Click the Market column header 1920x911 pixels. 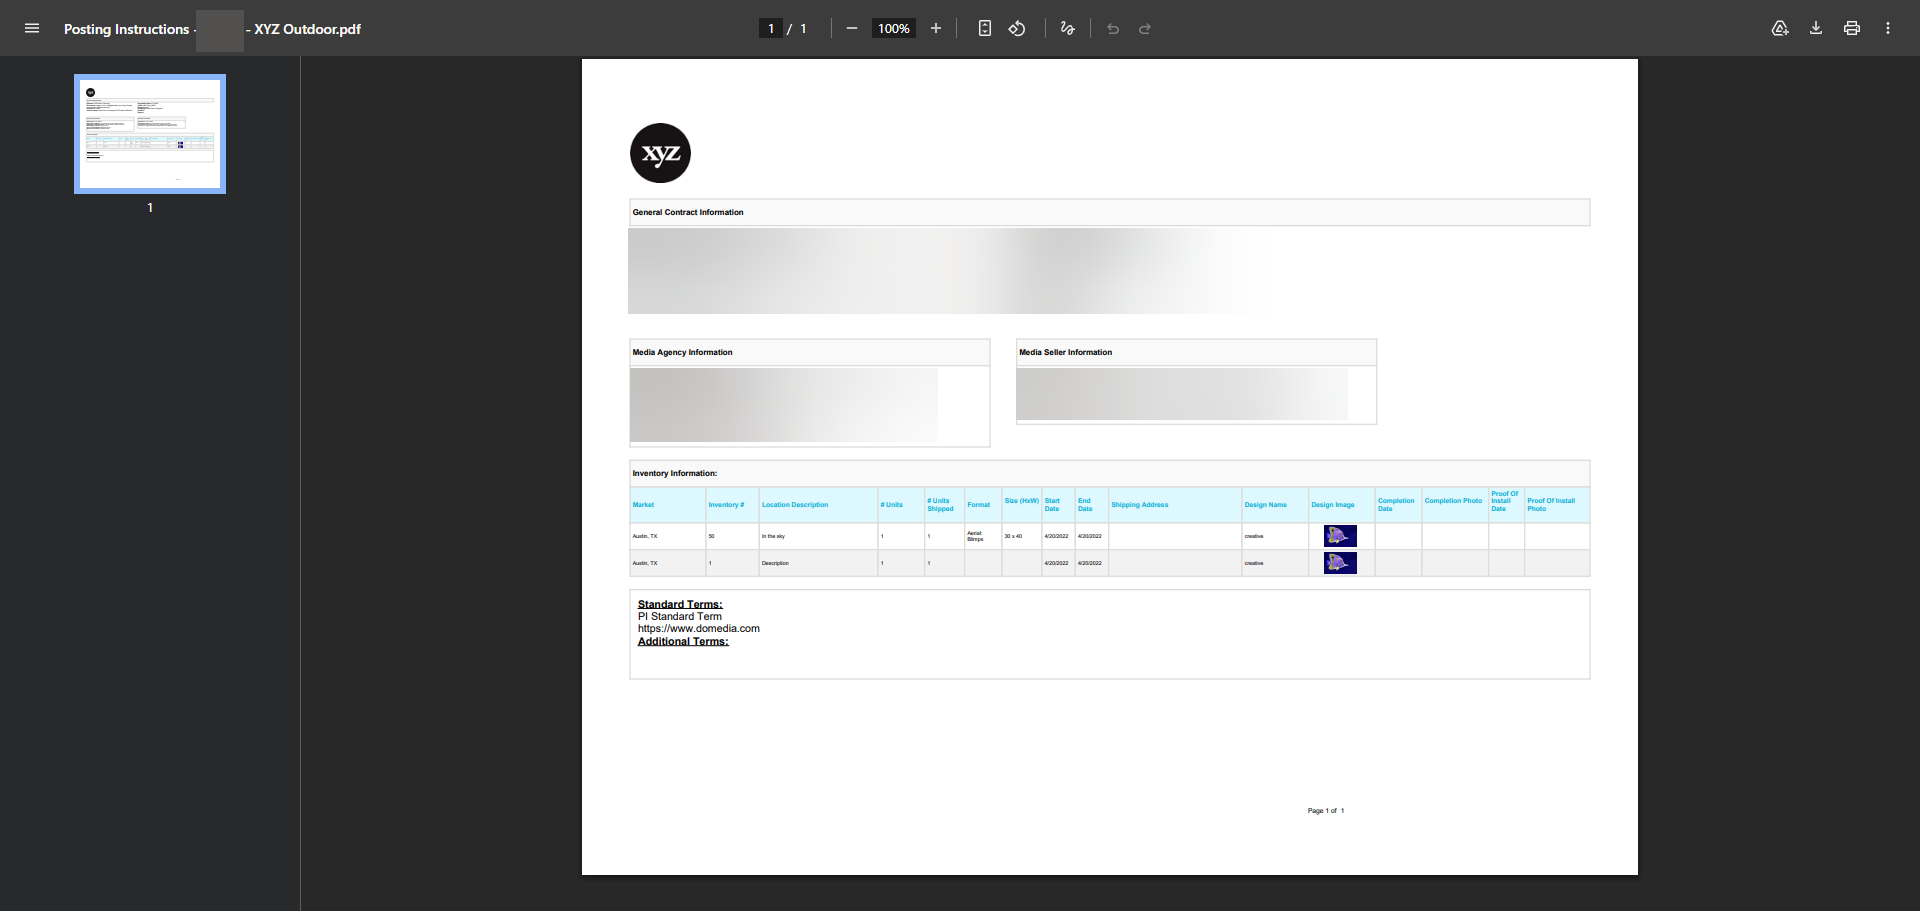pyautogui.click(x=643, y=505)
